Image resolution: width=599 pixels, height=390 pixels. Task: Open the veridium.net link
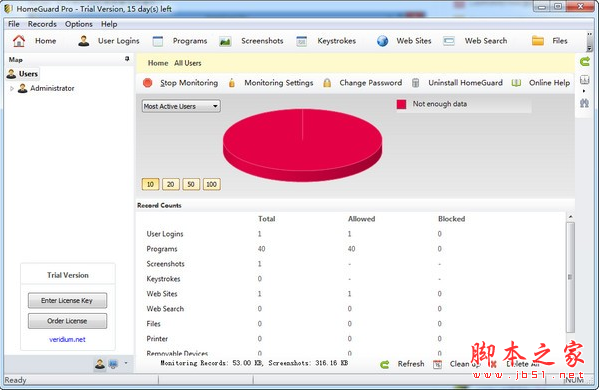(x=67, y=339)
